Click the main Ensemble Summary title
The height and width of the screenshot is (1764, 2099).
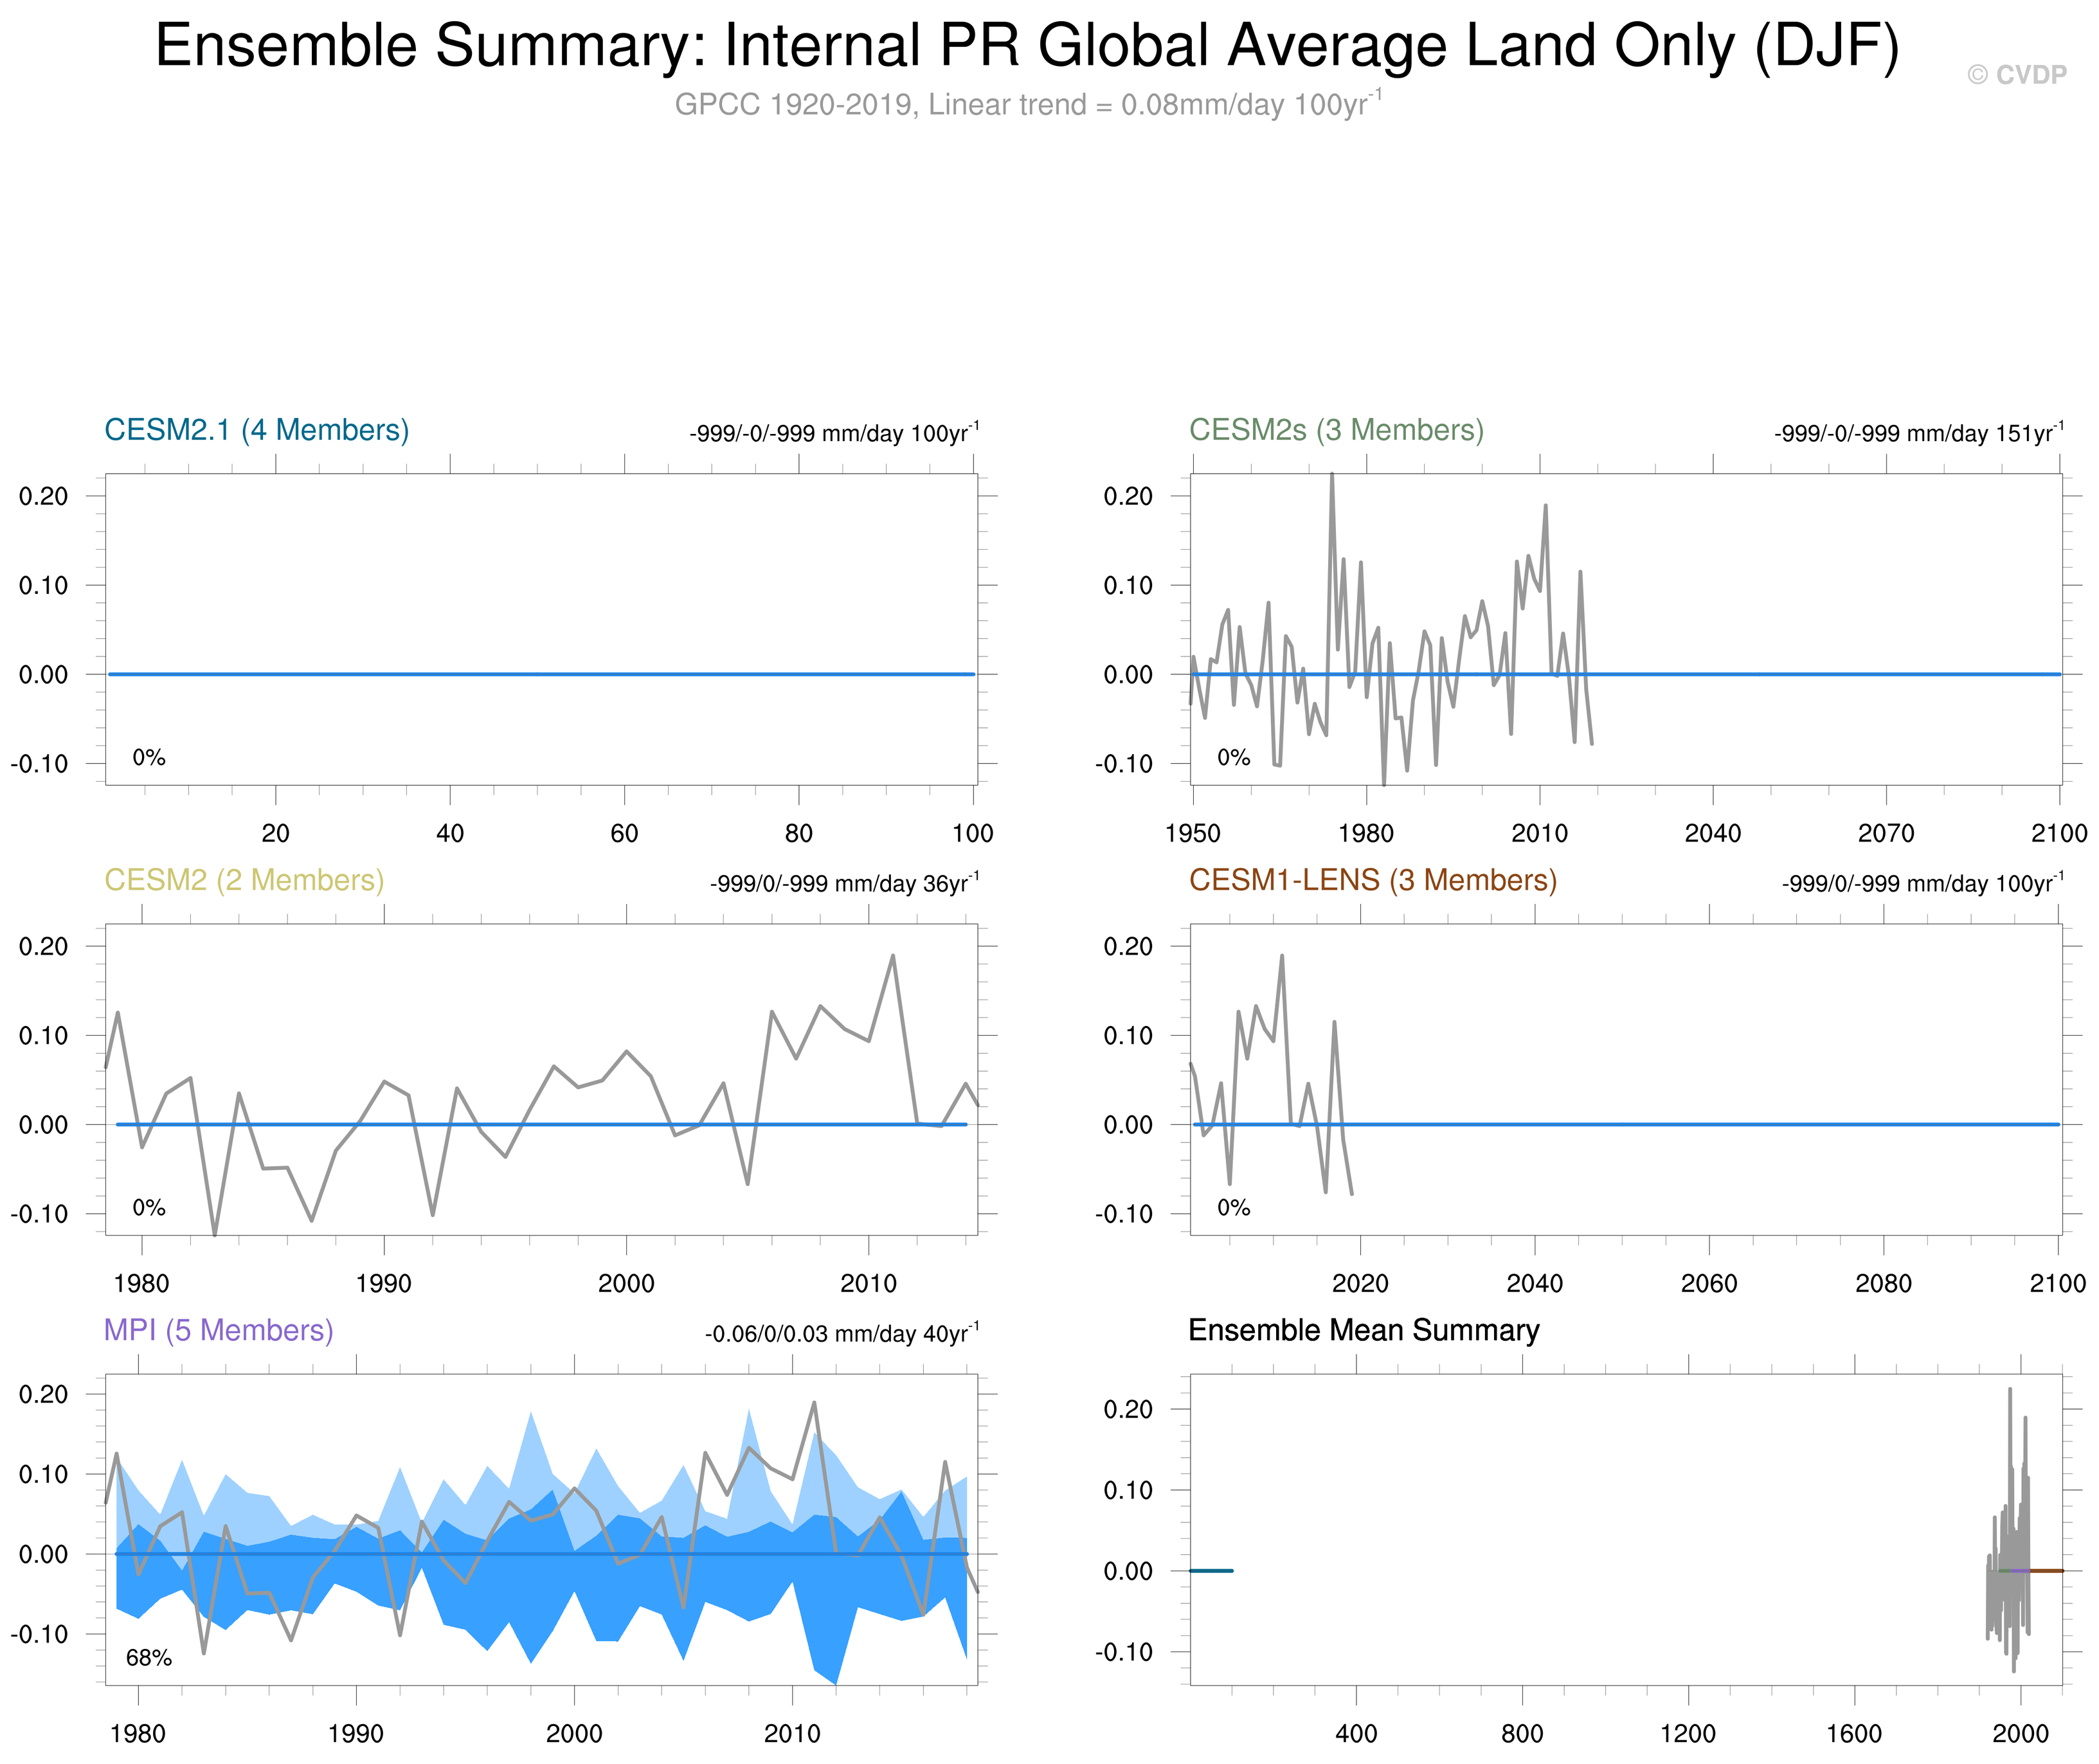[x=1027, y=46]
